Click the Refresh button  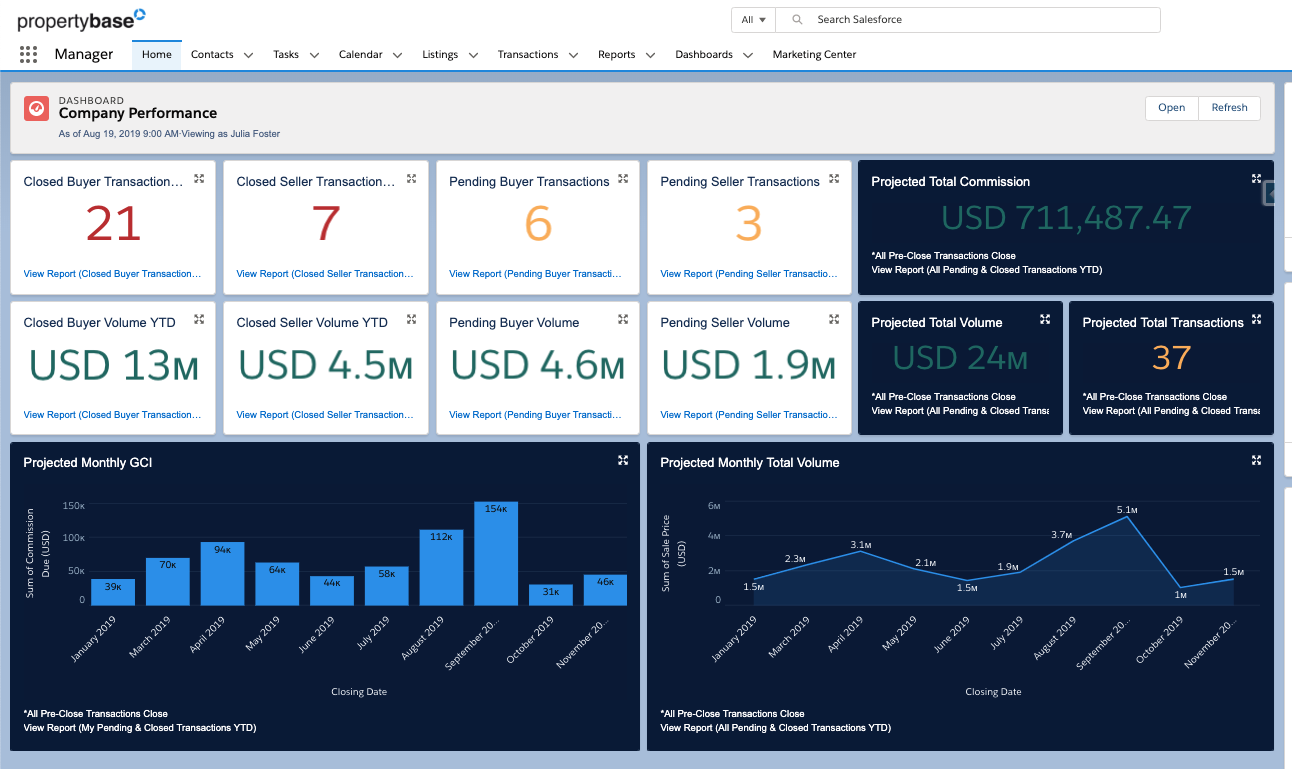1229,107
